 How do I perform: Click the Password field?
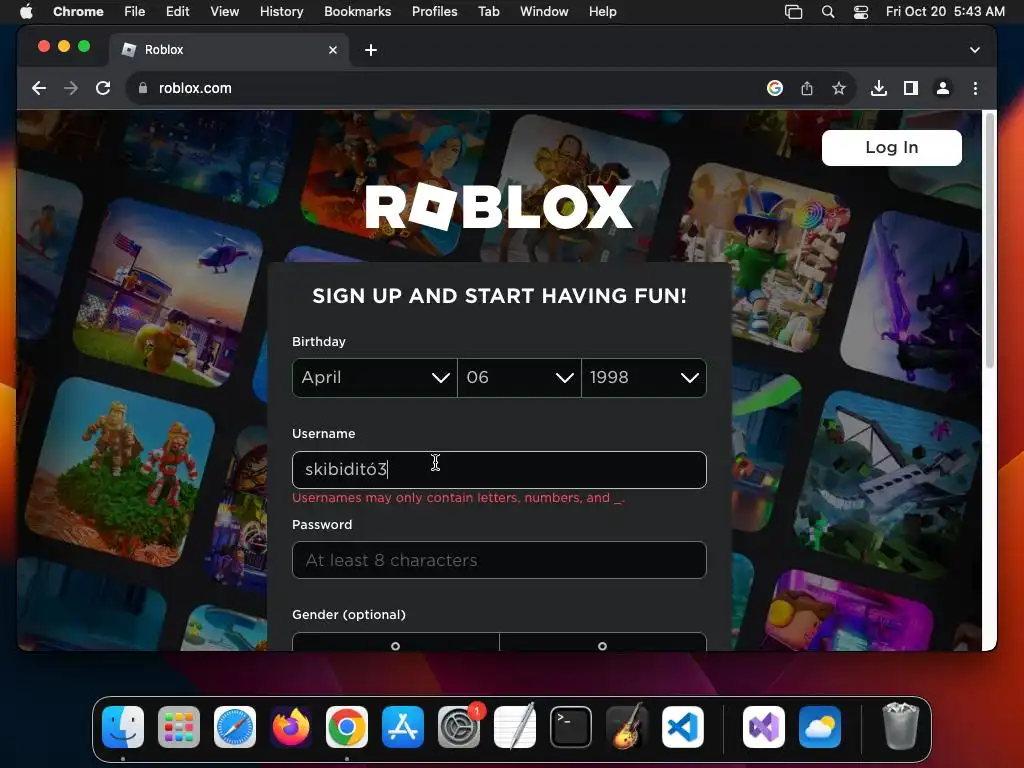[x=499, y=560]
